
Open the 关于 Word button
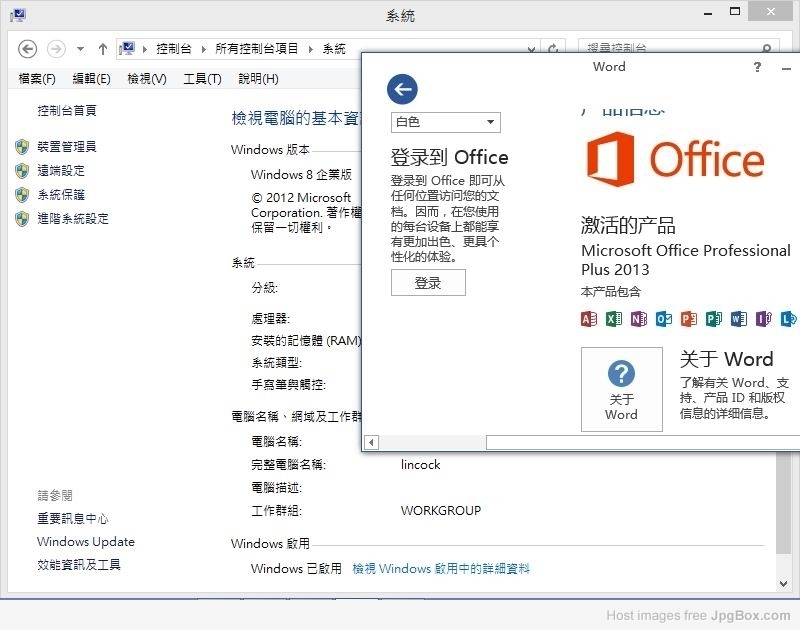coord(621,389)
